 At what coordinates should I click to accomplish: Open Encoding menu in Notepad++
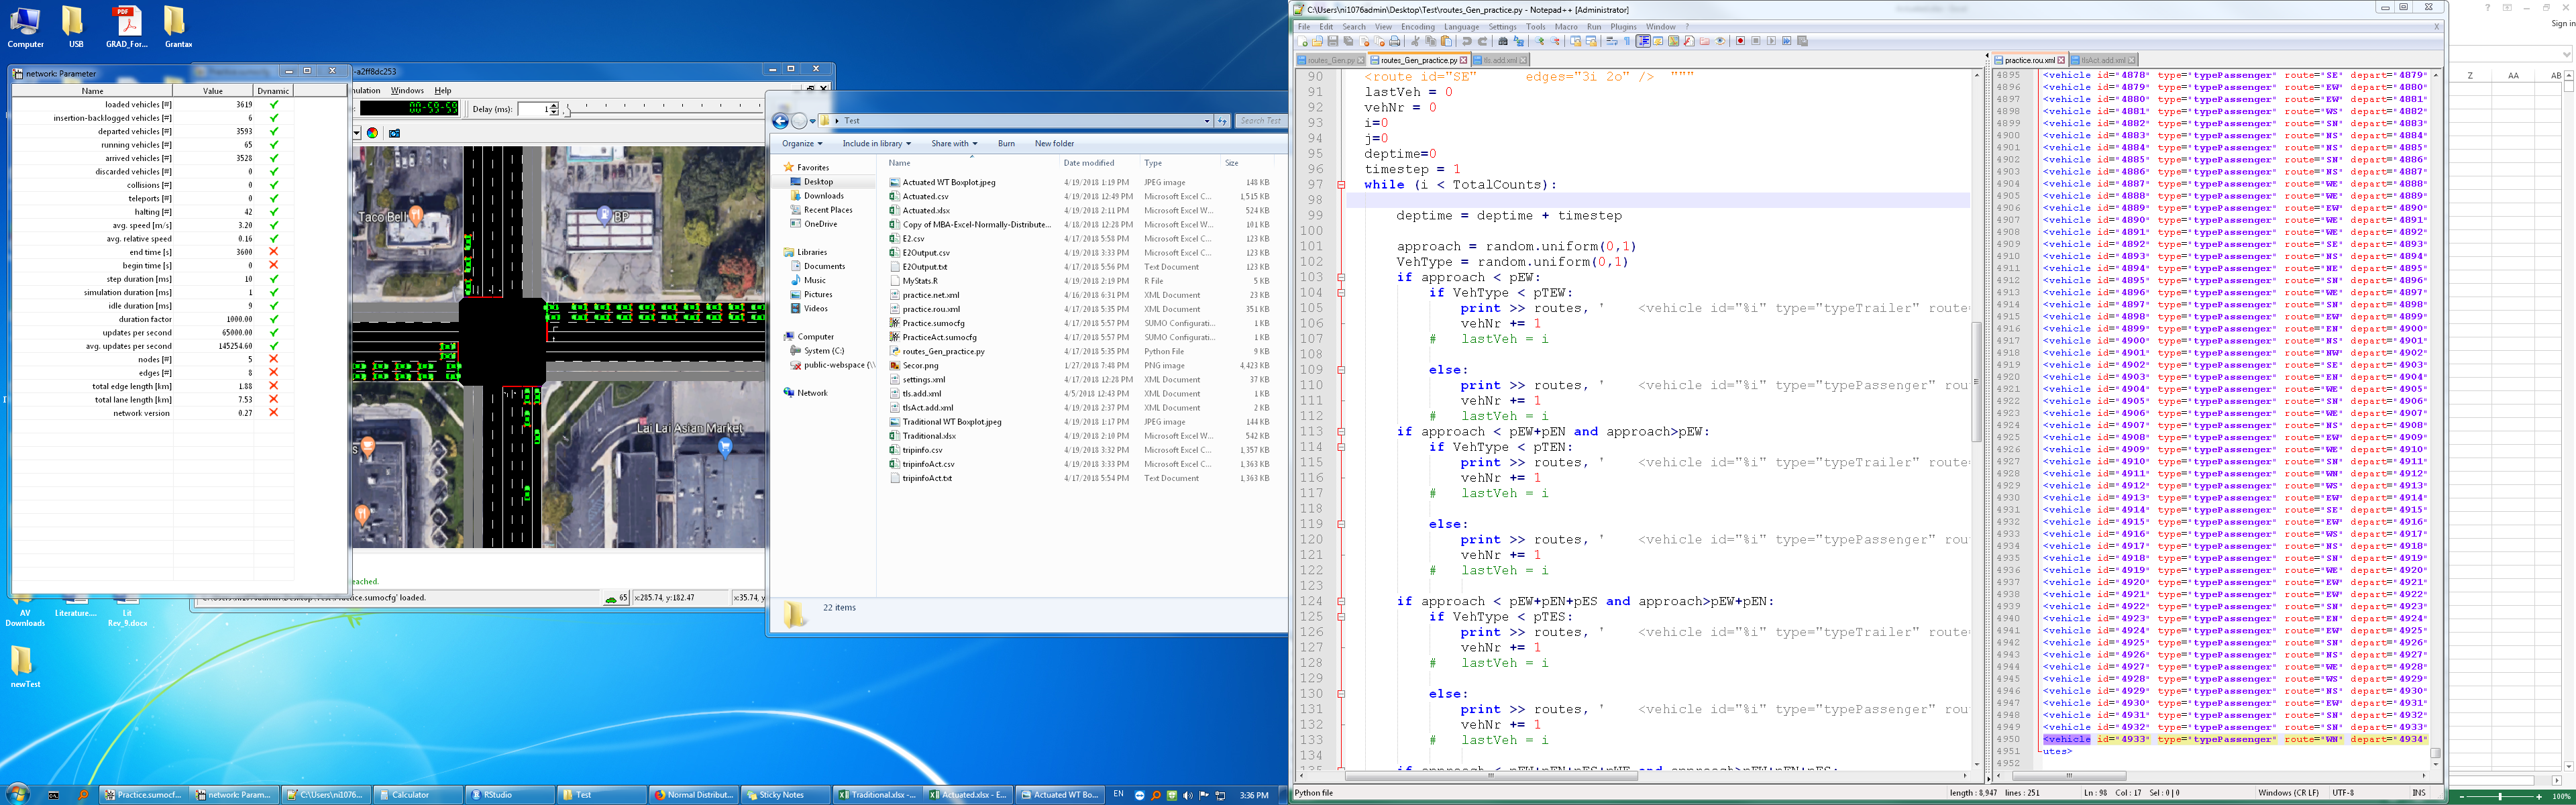1417,27
